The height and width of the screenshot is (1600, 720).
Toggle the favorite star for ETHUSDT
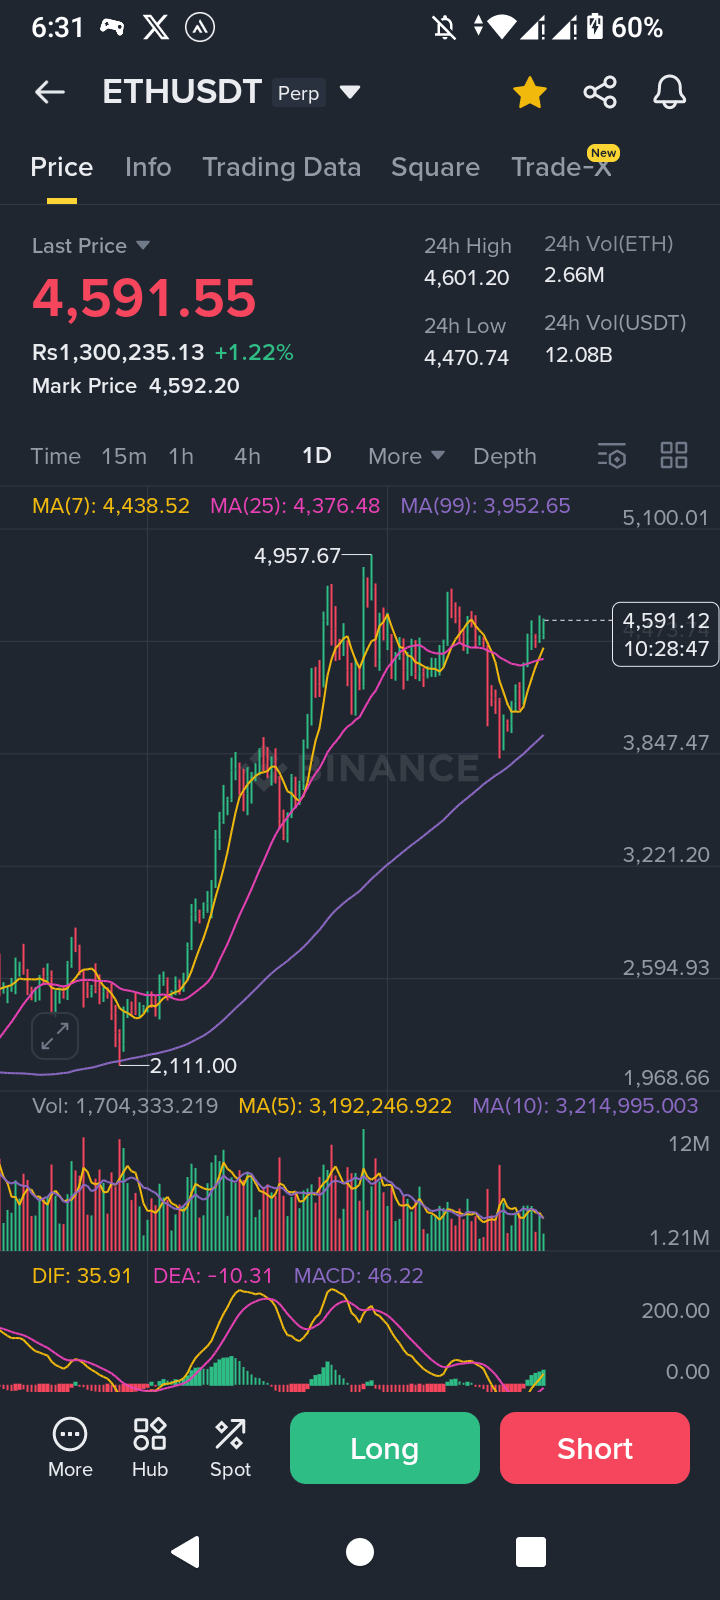tap(530, 92)
